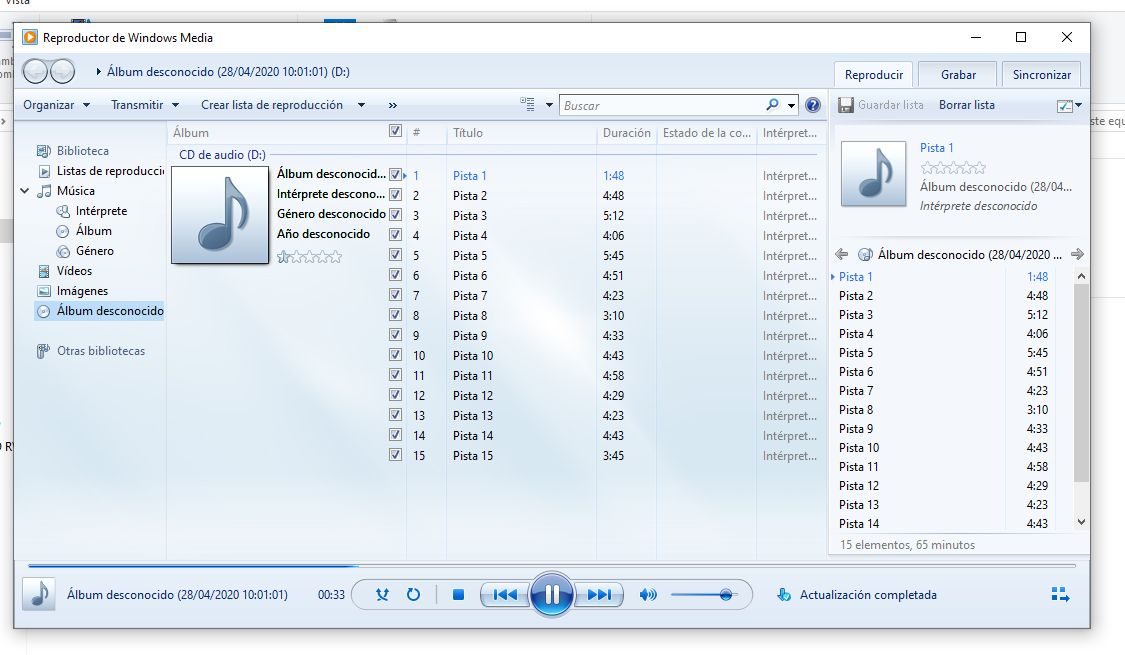Click the Guardar lista button label
1125x655 pixels.
pos(890,105)
